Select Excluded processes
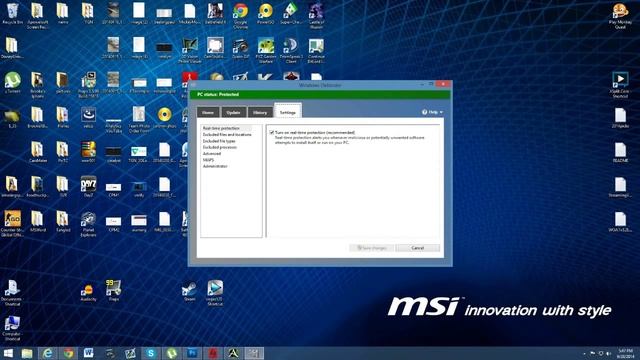640x360 pixels. point(220,147)
